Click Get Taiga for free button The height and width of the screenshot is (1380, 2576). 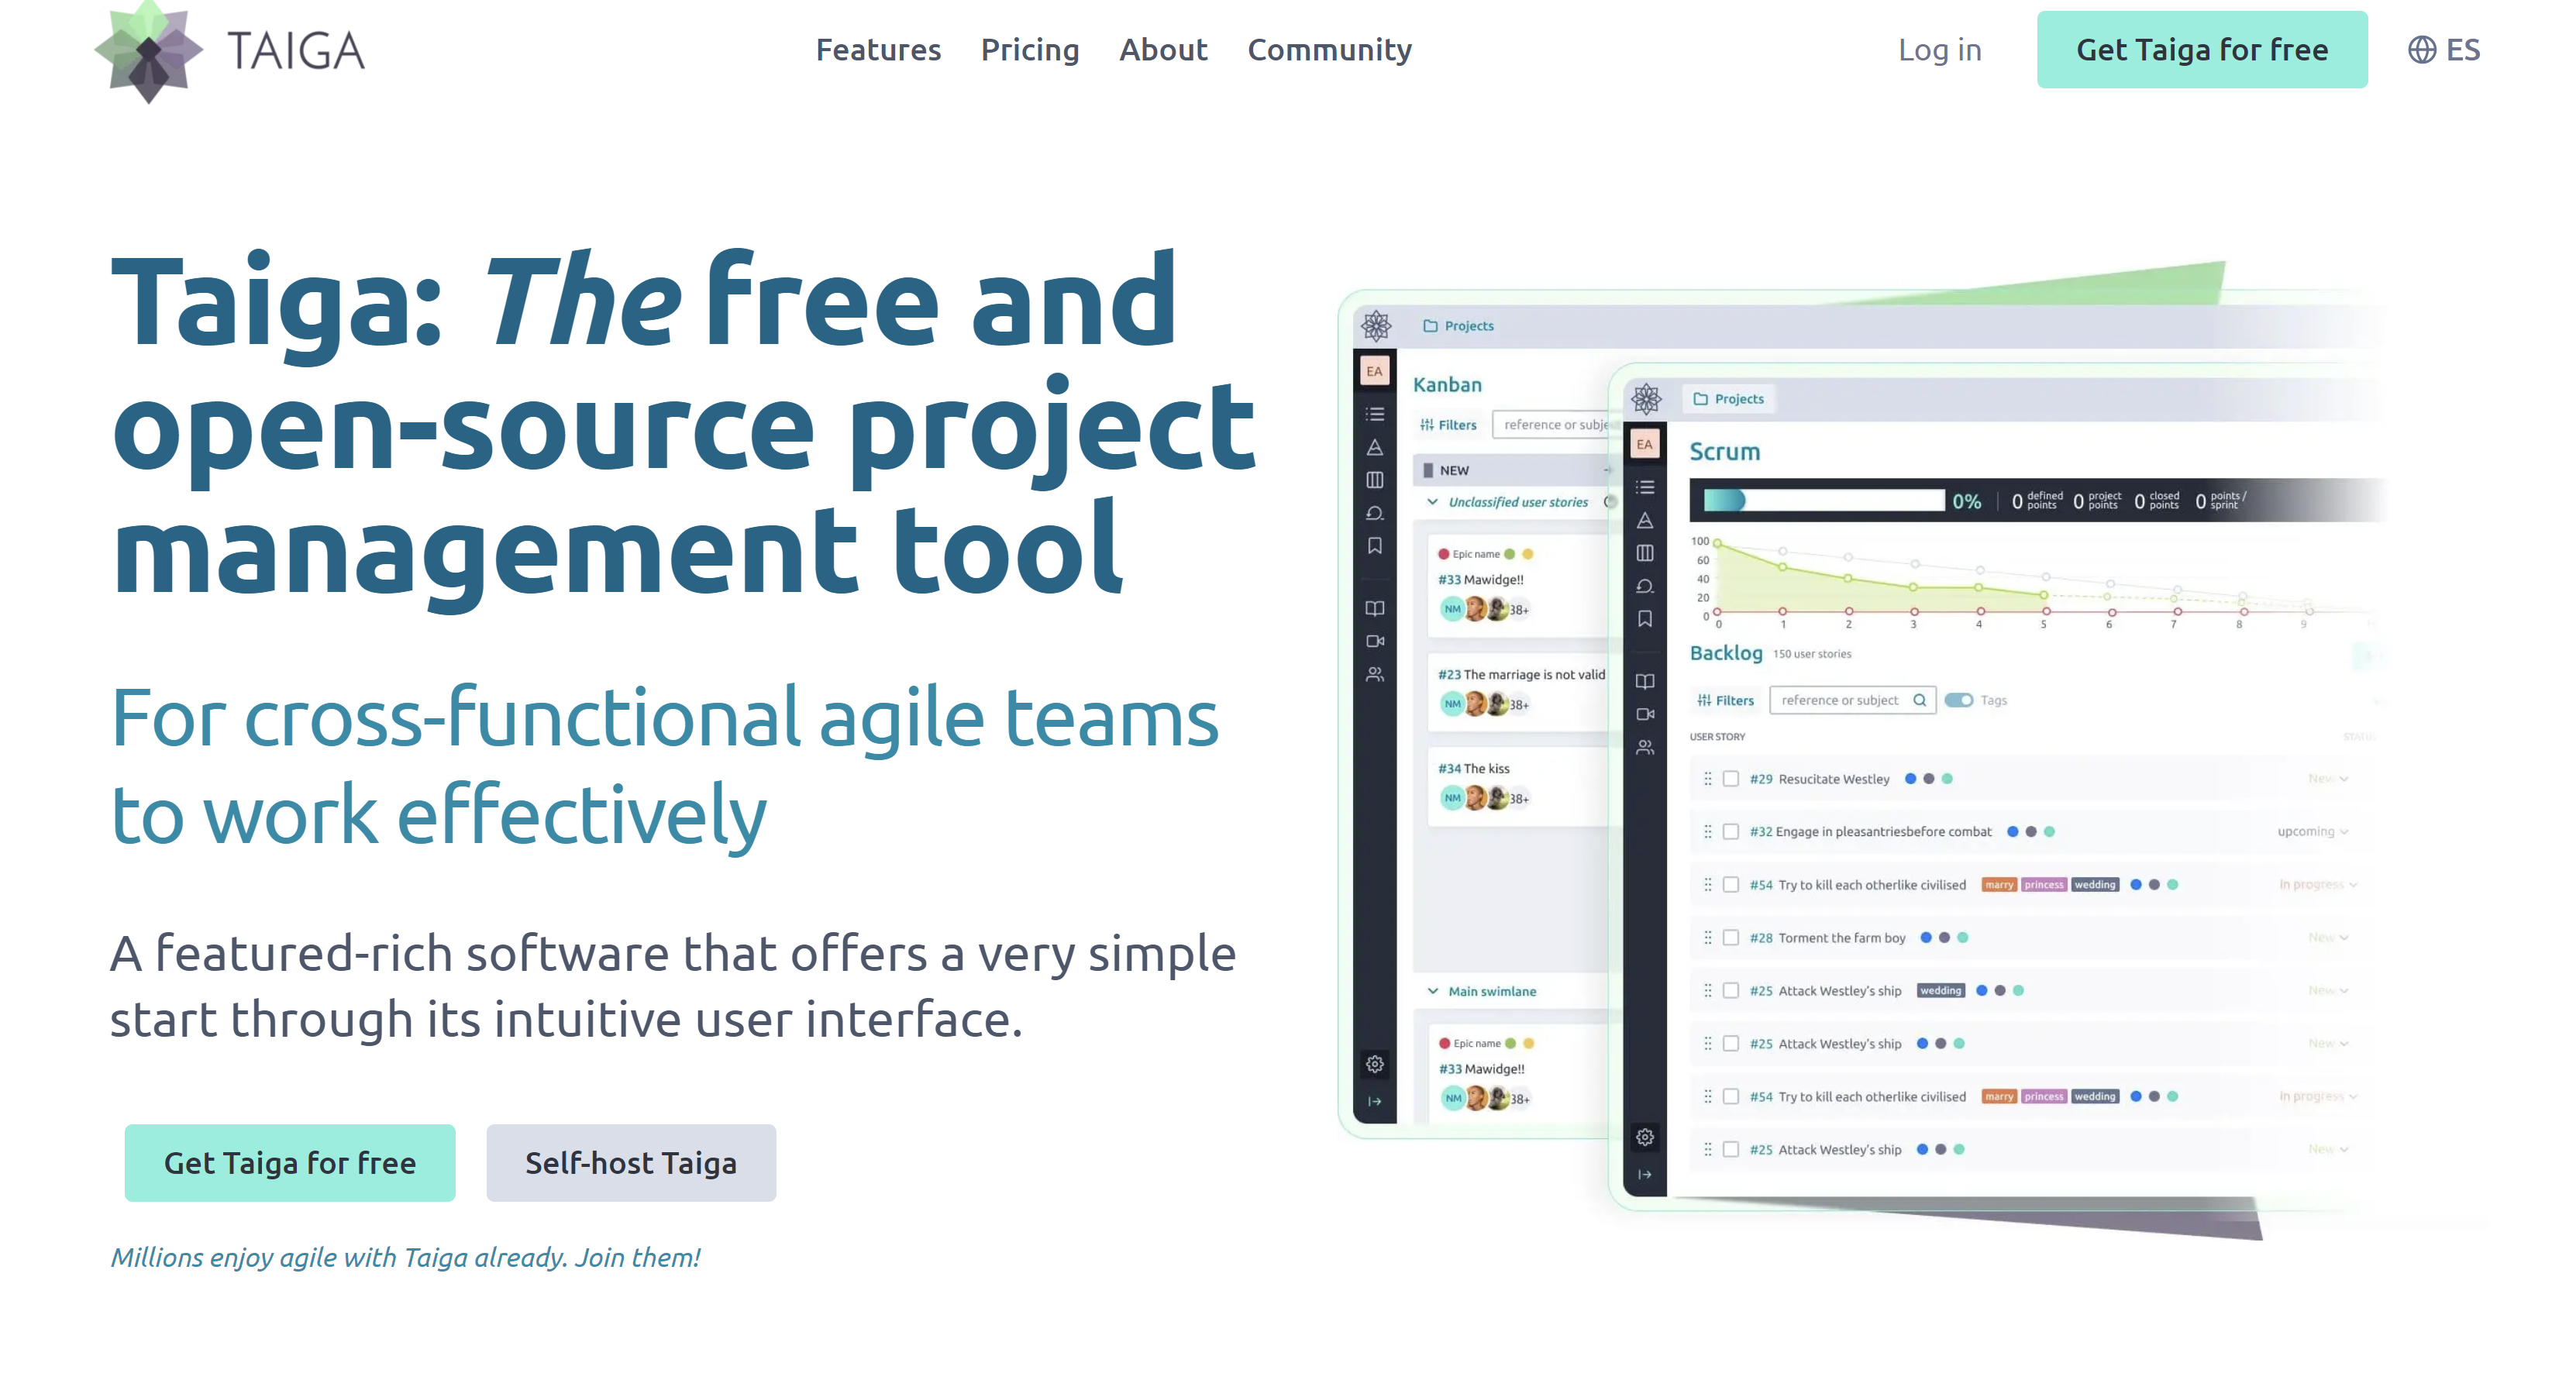coord(2201,50)
